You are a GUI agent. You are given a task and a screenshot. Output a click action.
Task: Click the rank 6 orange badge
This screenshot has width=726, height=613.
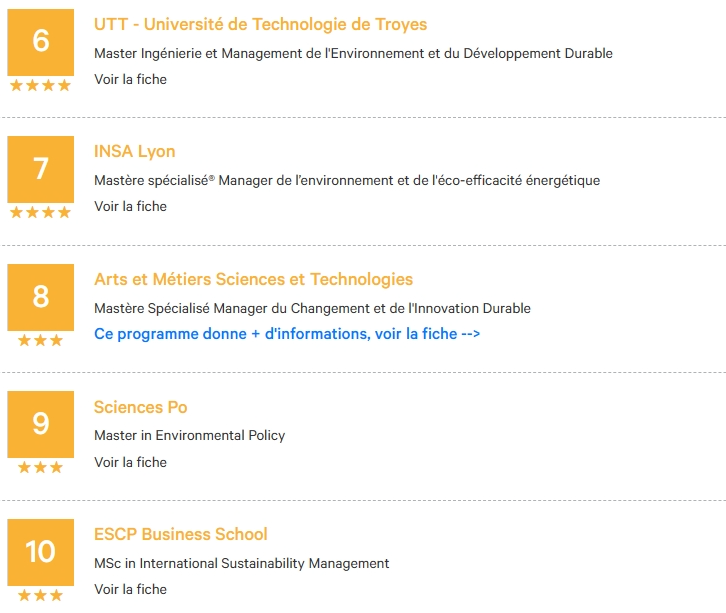(x=41, y=42)
